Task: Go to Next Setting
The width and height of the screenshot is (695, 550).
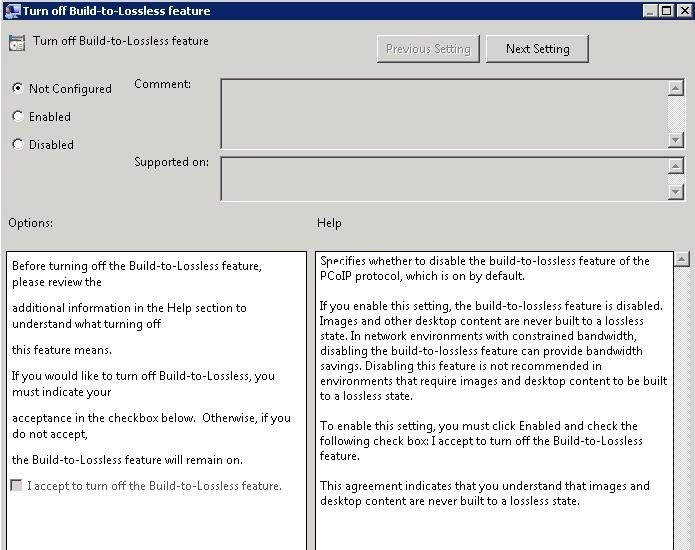Action: click(537, 49)
